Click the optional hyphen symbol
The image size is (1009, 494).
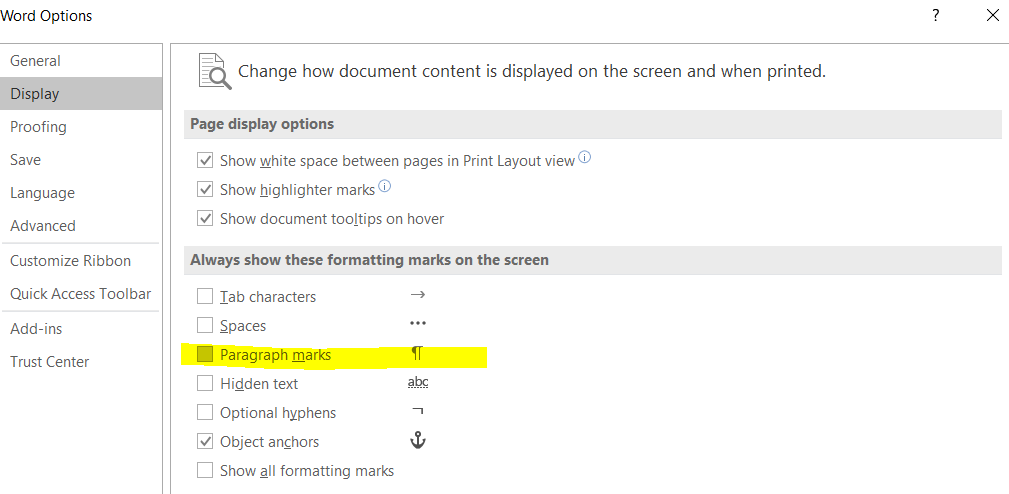(418, 410)
